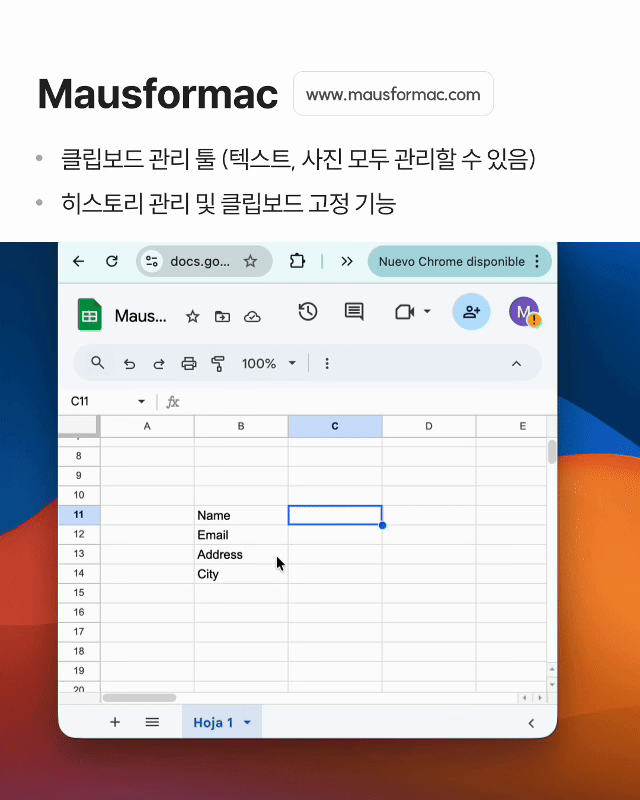640x800 pixels.
Task: Start a Meet call camera icon
Action: tap(405, 312)
